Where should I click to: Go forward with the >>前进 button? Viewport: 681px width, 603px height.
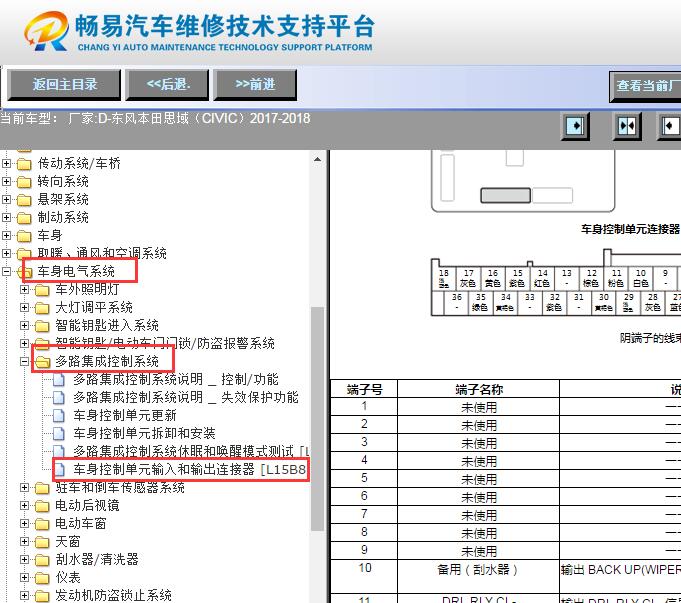click(255, 84)
